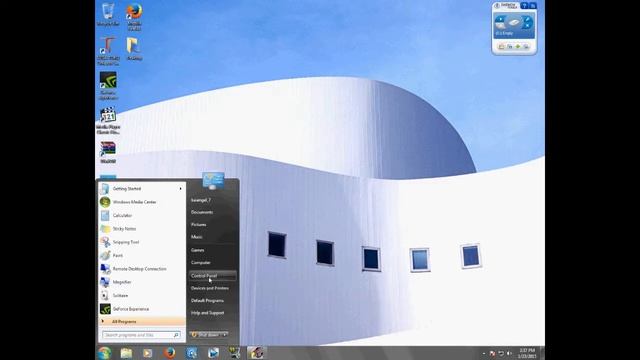Open the WinRAR desktop shortcut
The width and height of the screenshot is (640, 360).
(x=108, y=152)
